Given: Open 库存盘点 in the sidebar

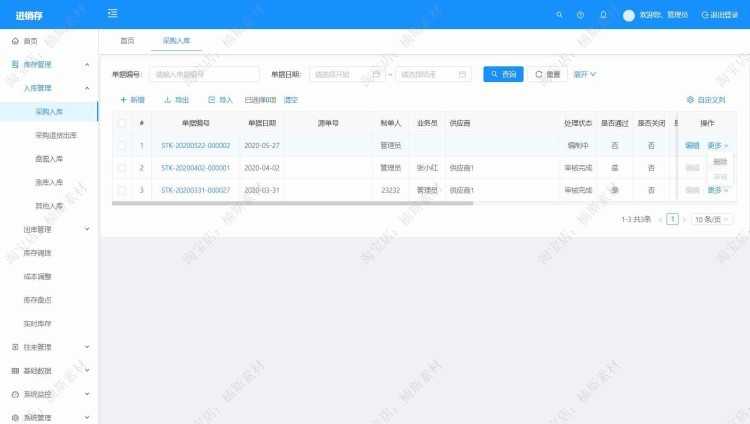Looking at the screenshot, I should pyautogui.click(x=37, y=300).
